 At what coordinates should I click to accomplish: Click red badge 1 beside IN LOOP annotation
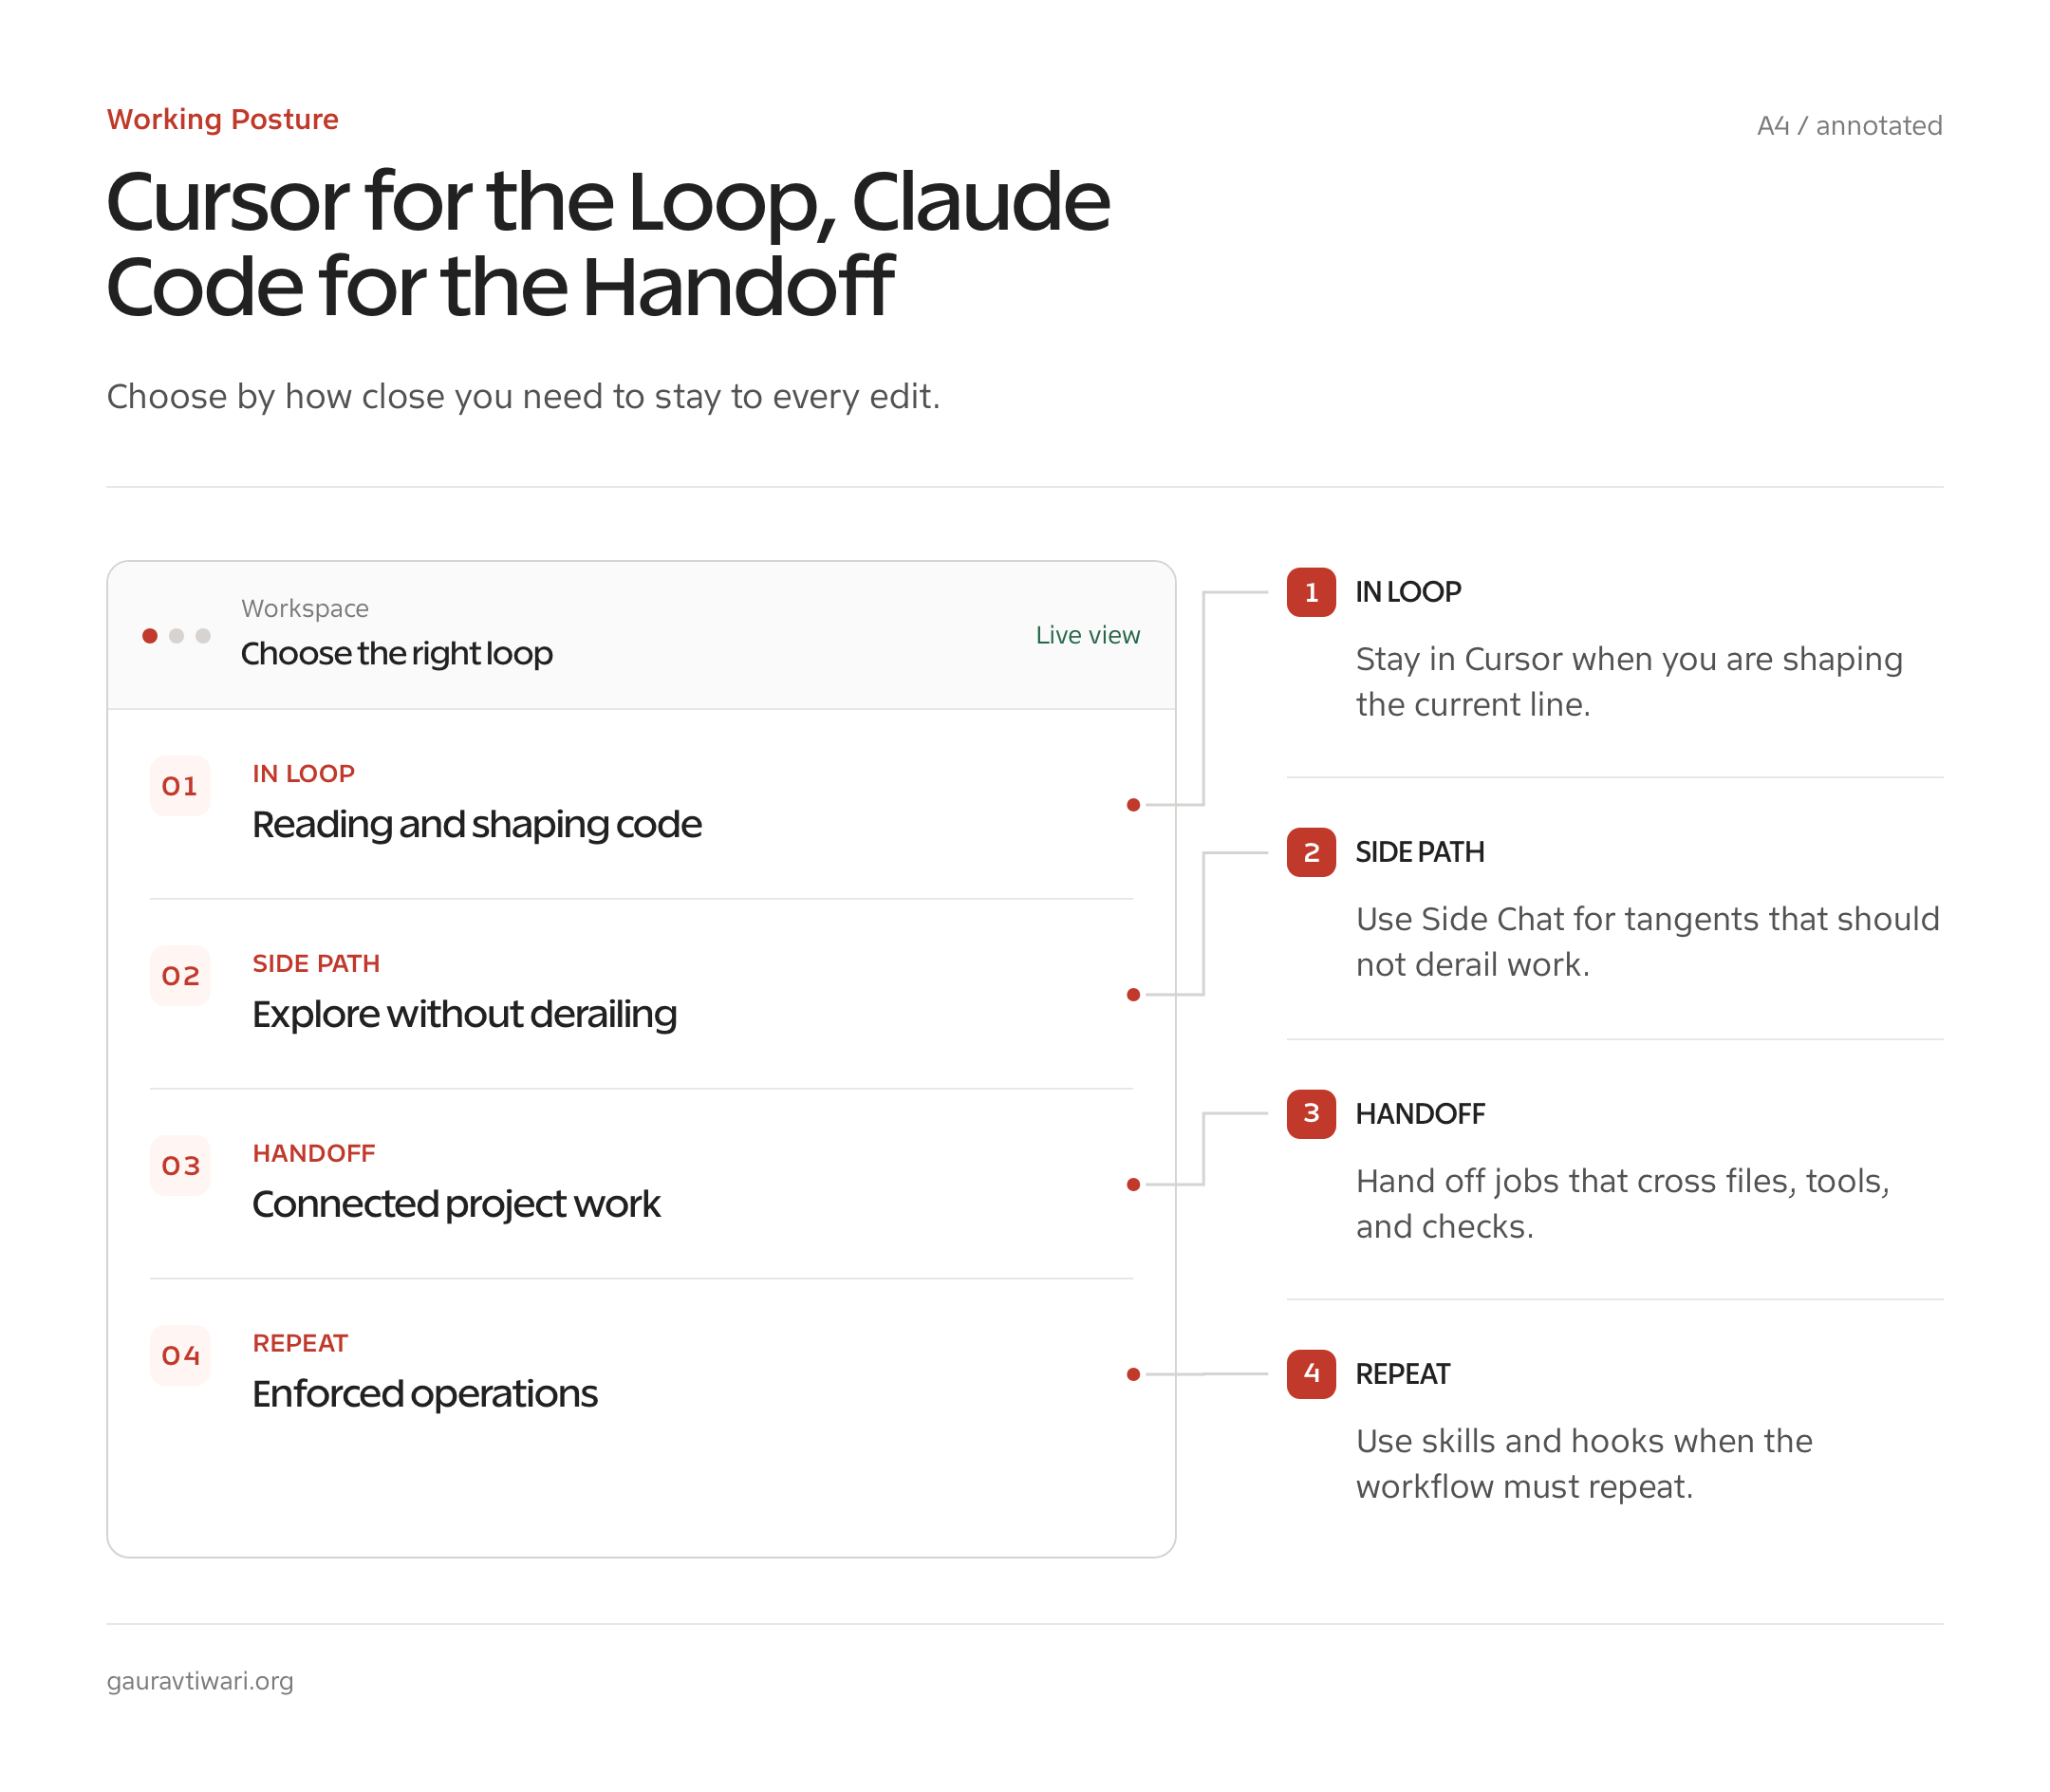(1311, 592)
